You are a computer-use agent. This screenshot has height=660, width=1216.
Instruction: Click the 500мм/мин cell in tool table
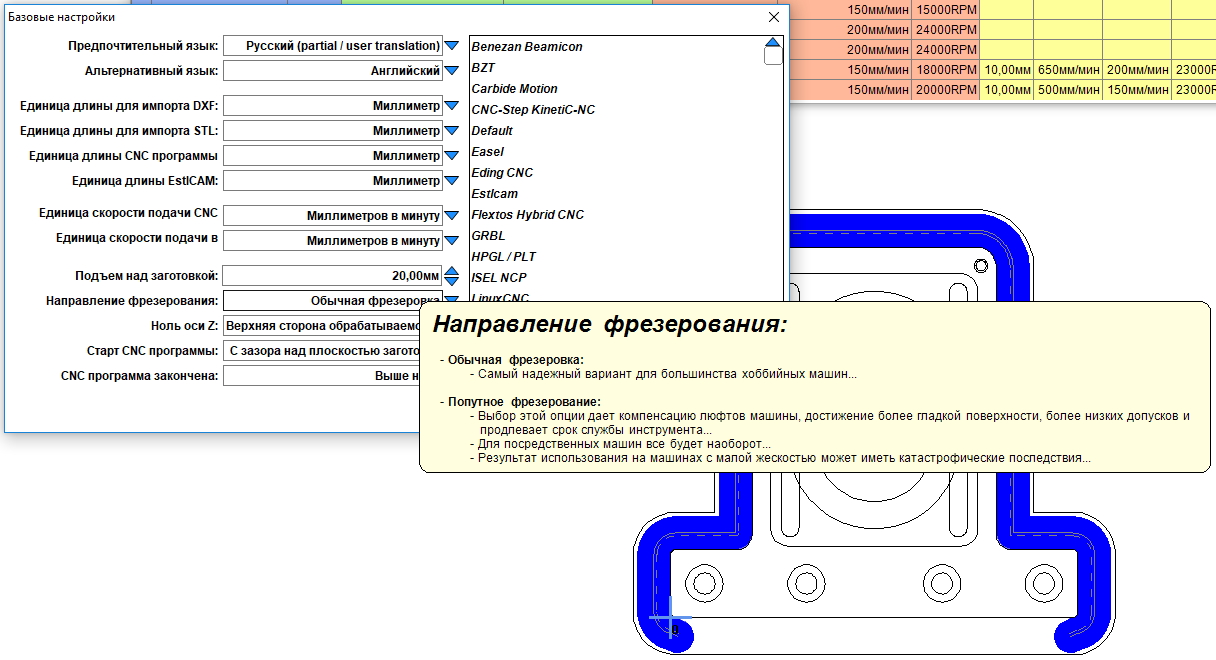point(1068,90)
